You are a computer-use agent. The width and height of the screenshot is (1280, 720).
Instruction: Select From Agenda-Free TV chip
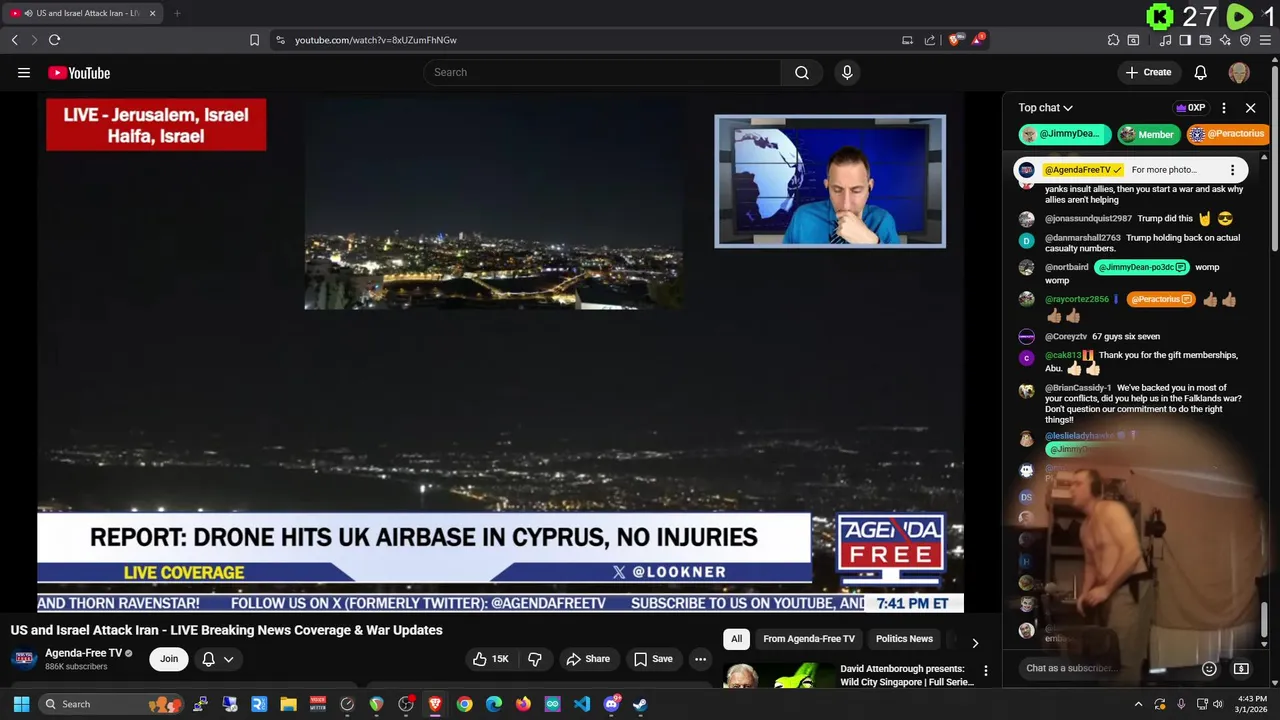(x=809, y=639)
